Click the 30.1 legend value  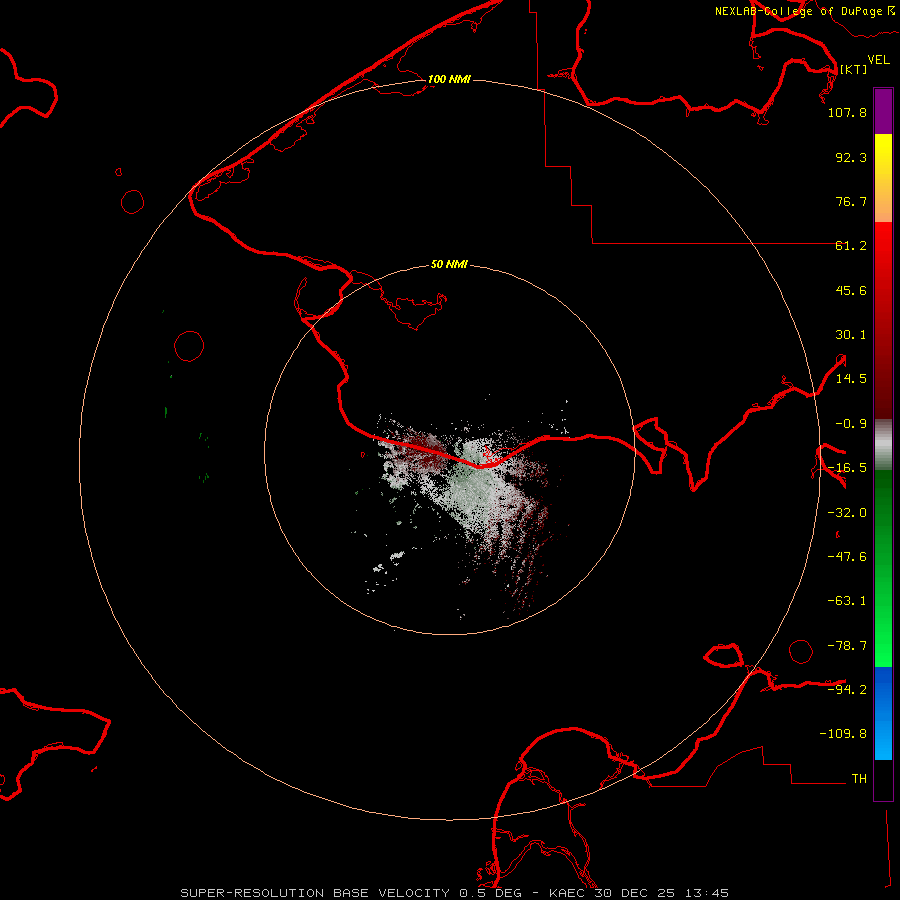[851, 335]
